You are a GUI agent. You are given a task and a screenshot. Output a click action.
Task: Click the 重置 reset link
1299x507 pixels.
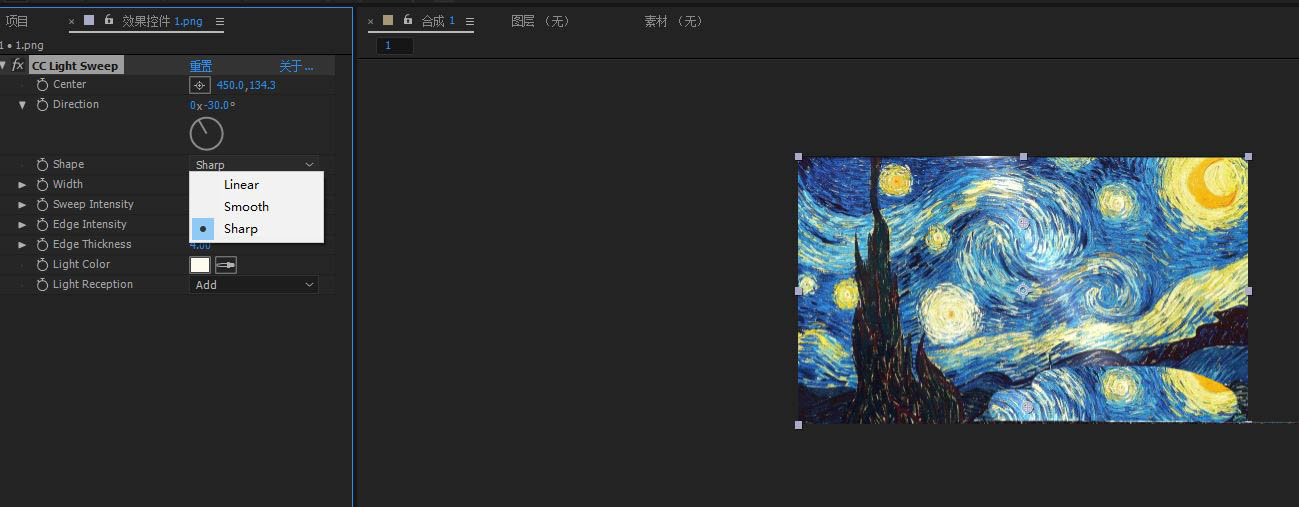(x=201, y=66)
